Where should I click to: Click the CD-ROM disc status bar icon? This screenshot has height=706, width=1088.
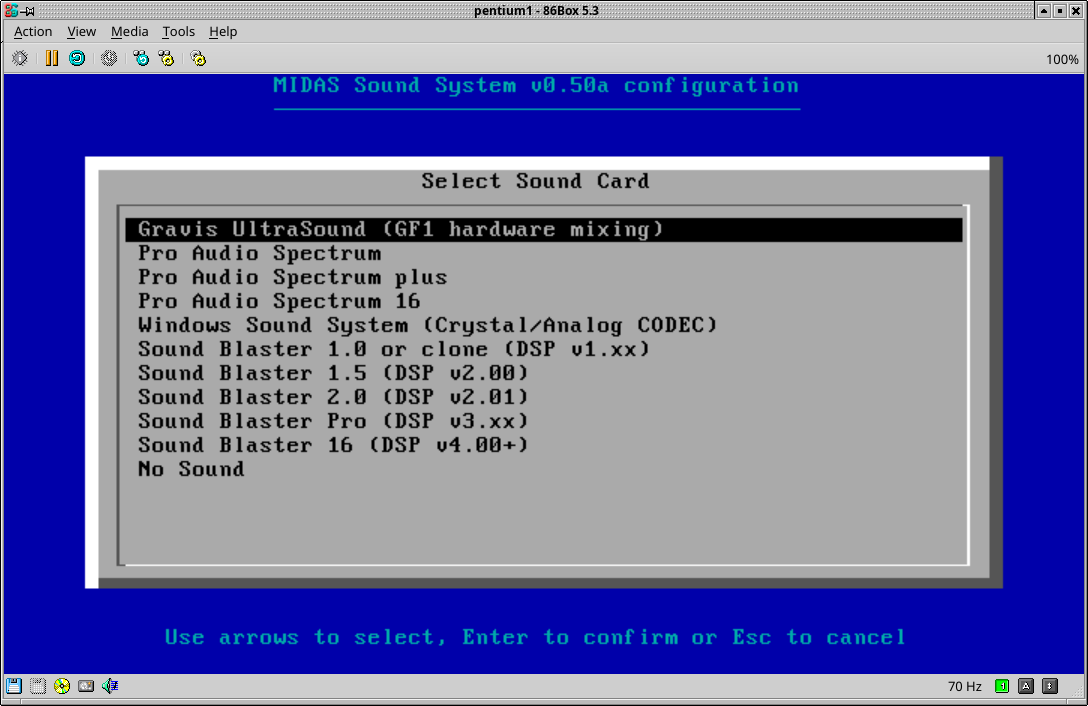[62, 686]
